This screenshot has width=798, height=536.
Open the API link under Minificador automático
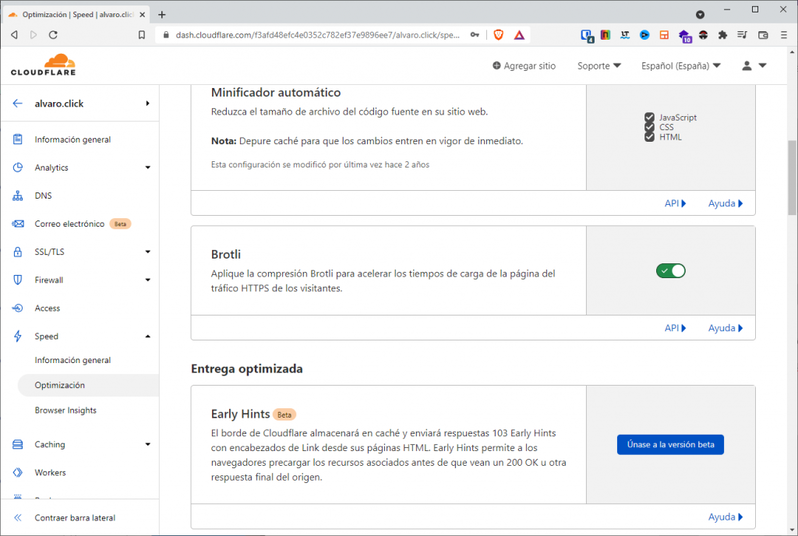(x=675, y=203)
